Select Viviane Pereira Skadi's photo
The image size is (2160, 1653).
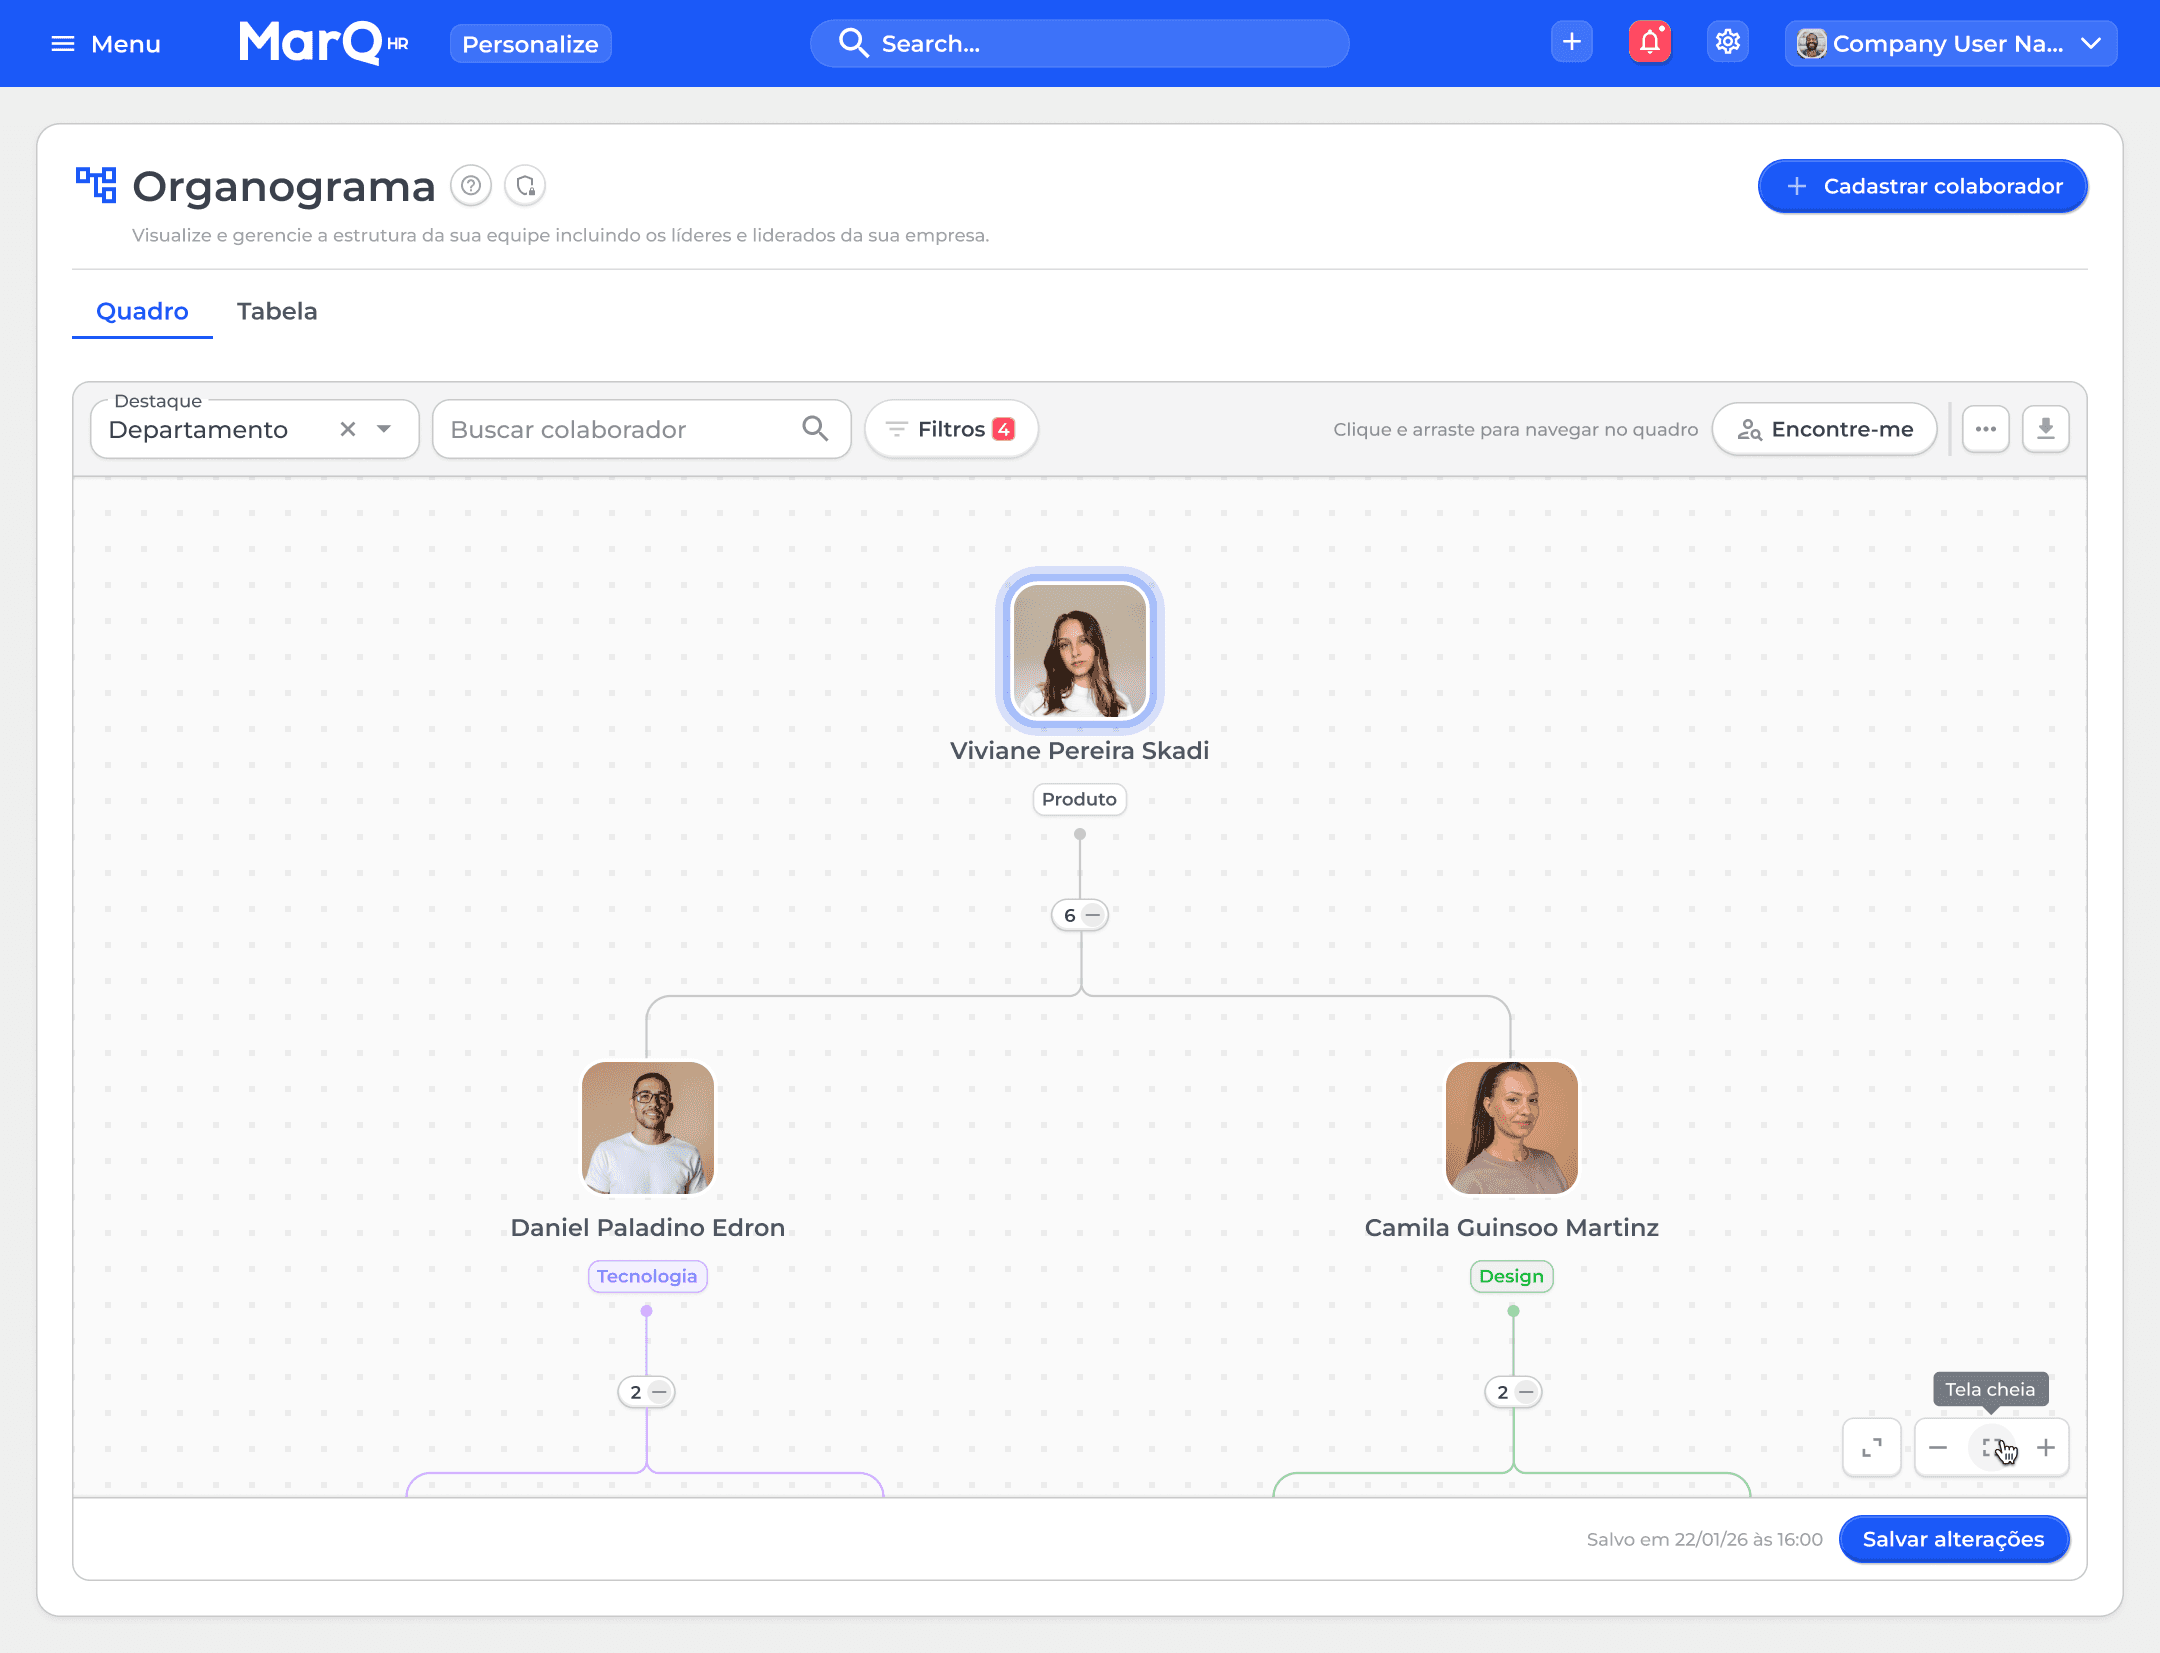(1080, 651)
